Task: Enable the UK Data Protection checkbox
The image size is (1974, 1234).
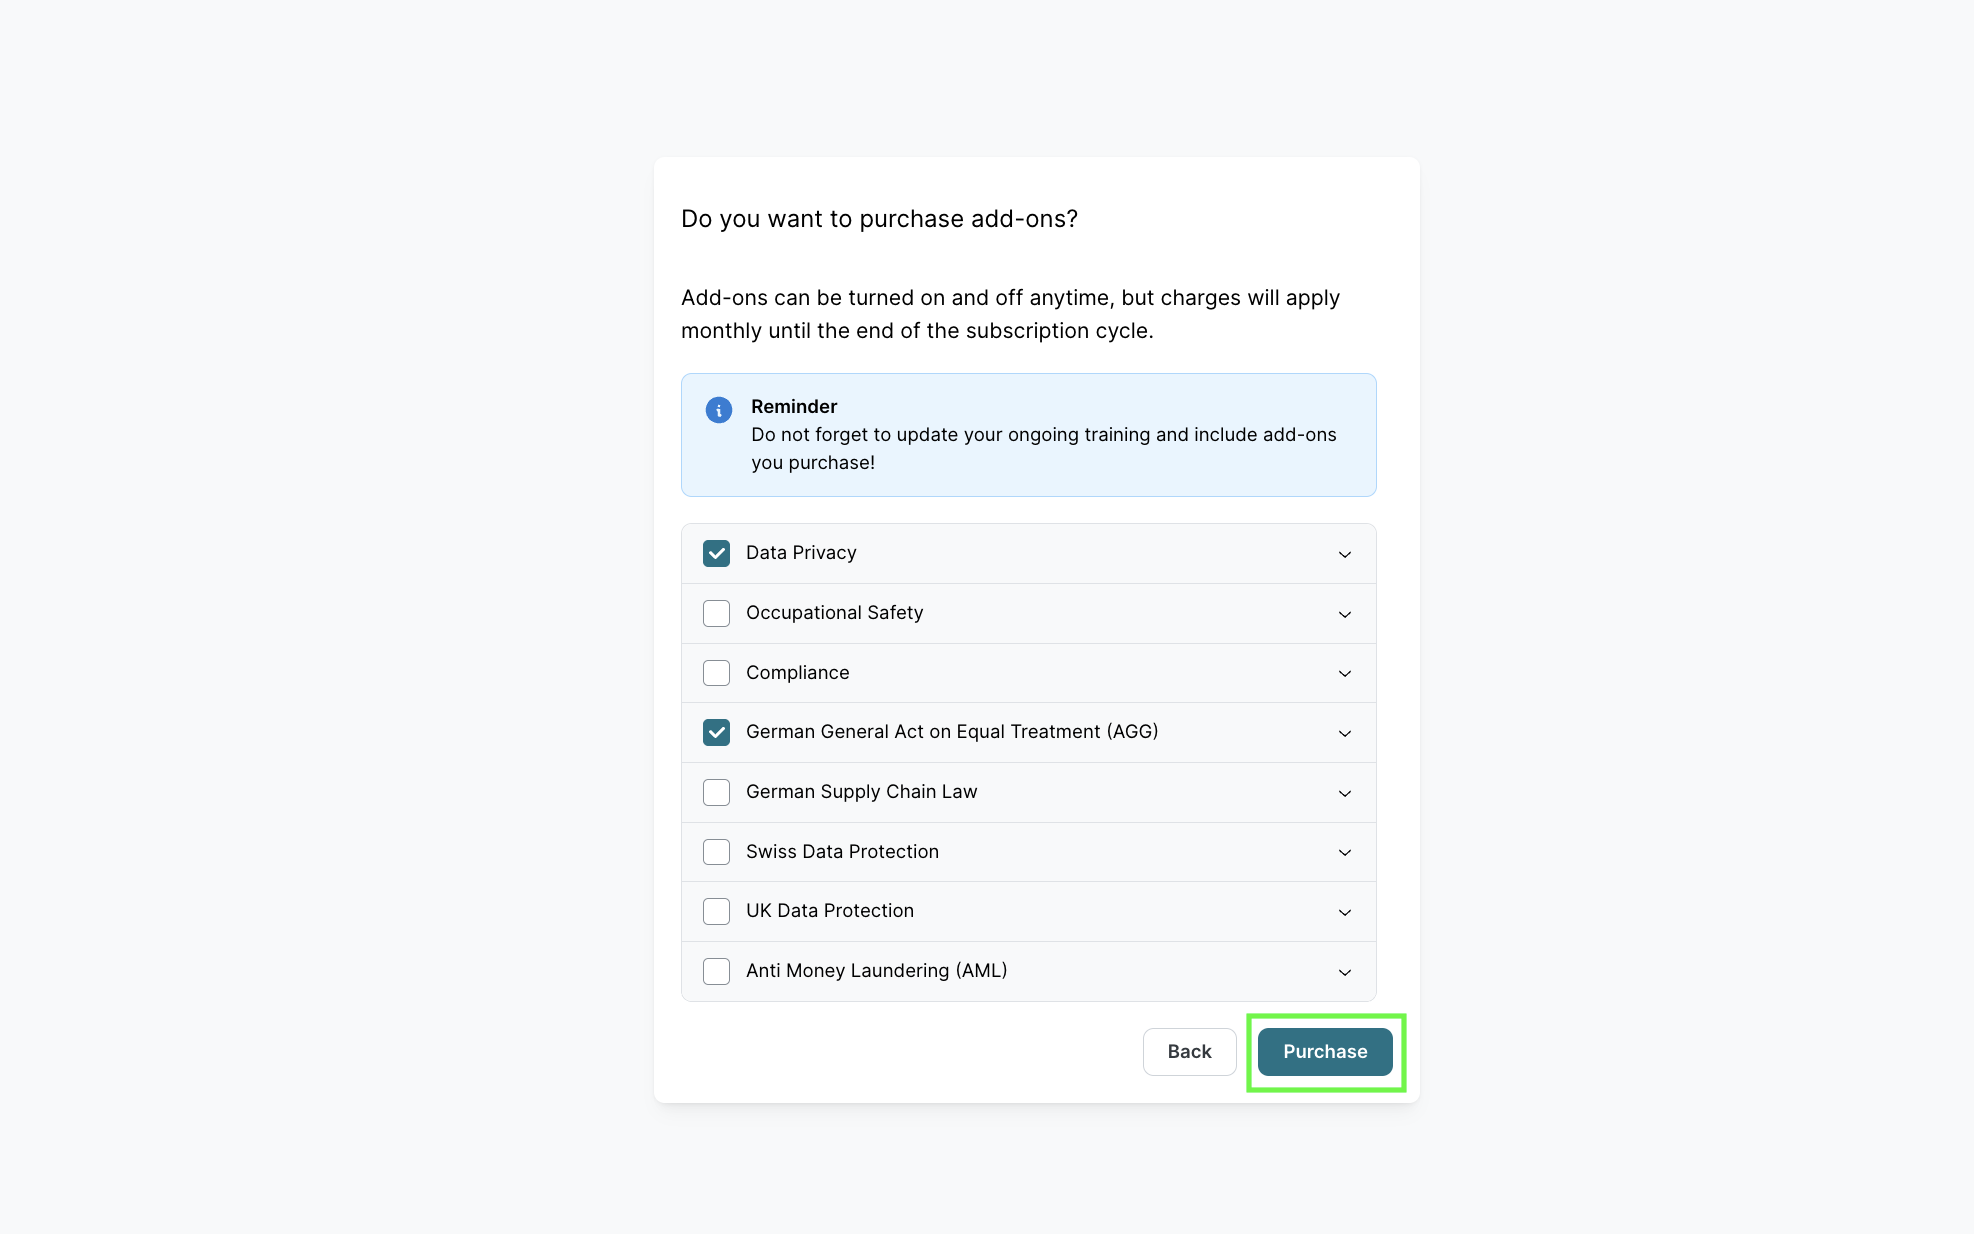Action: 716,911
